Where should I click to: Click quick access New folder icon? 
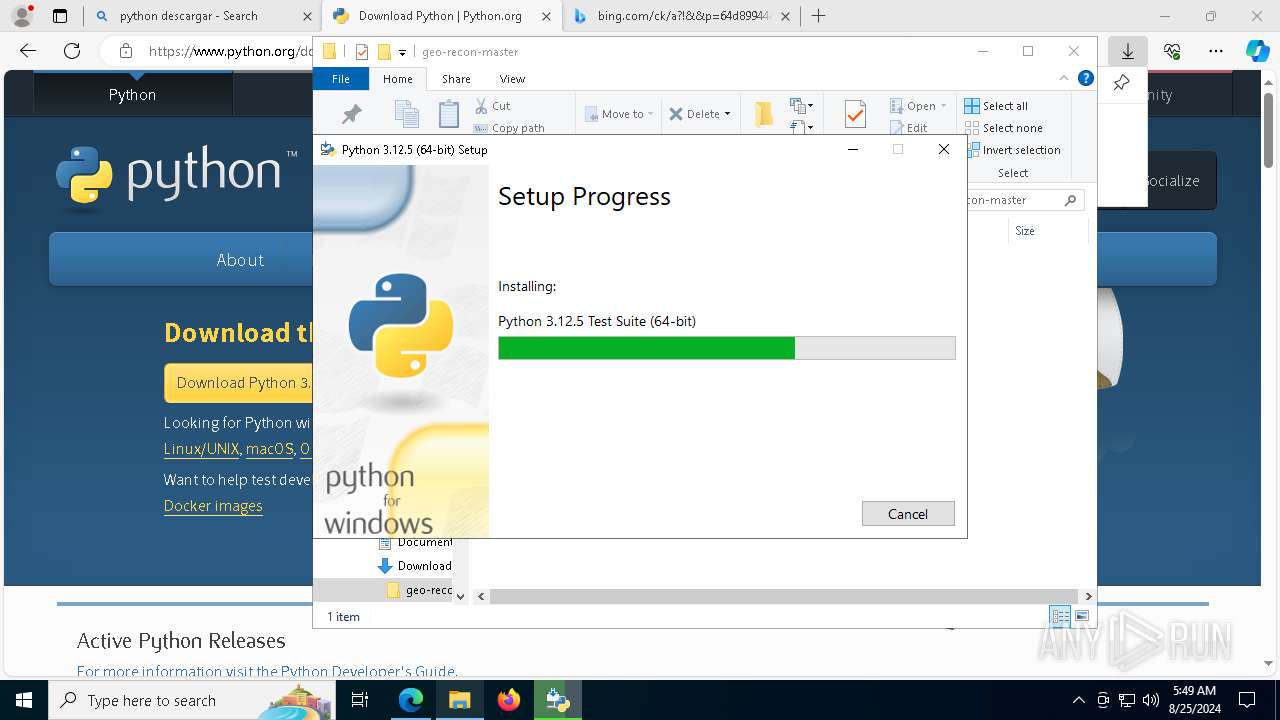384,52
